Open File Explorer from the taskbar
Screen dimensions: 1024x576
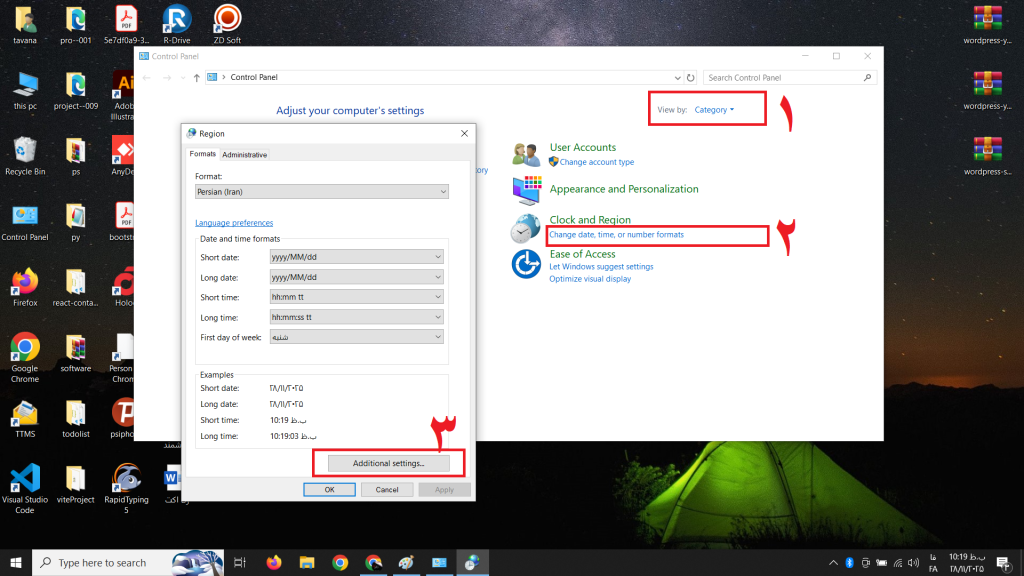pos(307,562)
